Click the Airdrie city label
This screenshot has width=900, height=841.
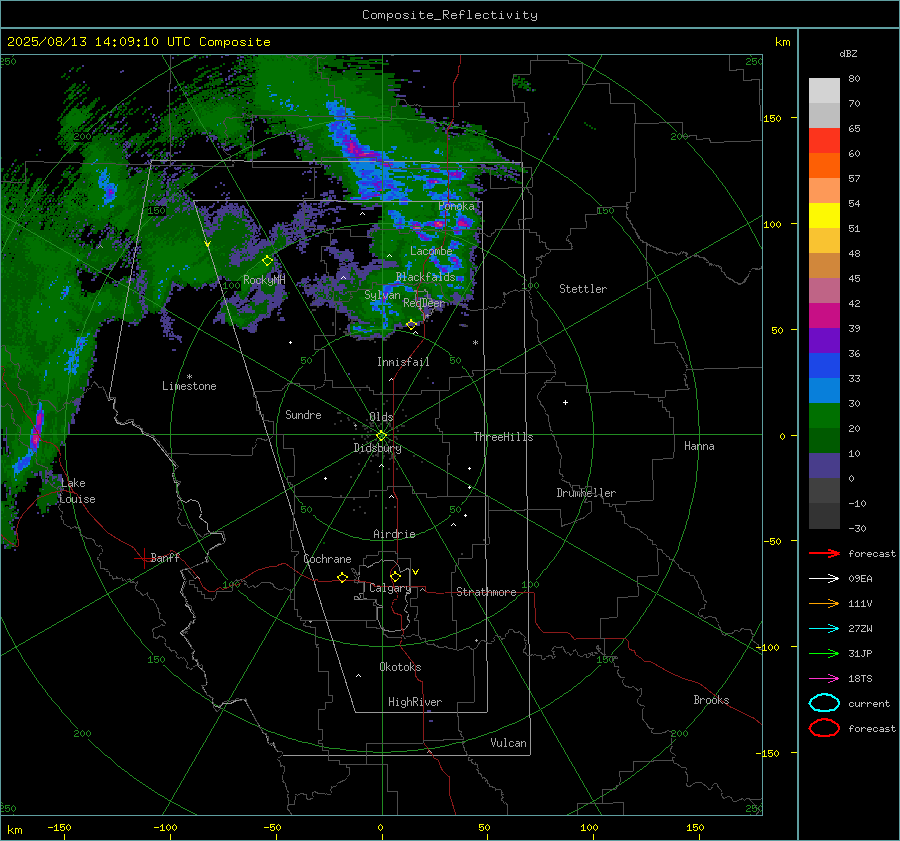pos(394,534)
